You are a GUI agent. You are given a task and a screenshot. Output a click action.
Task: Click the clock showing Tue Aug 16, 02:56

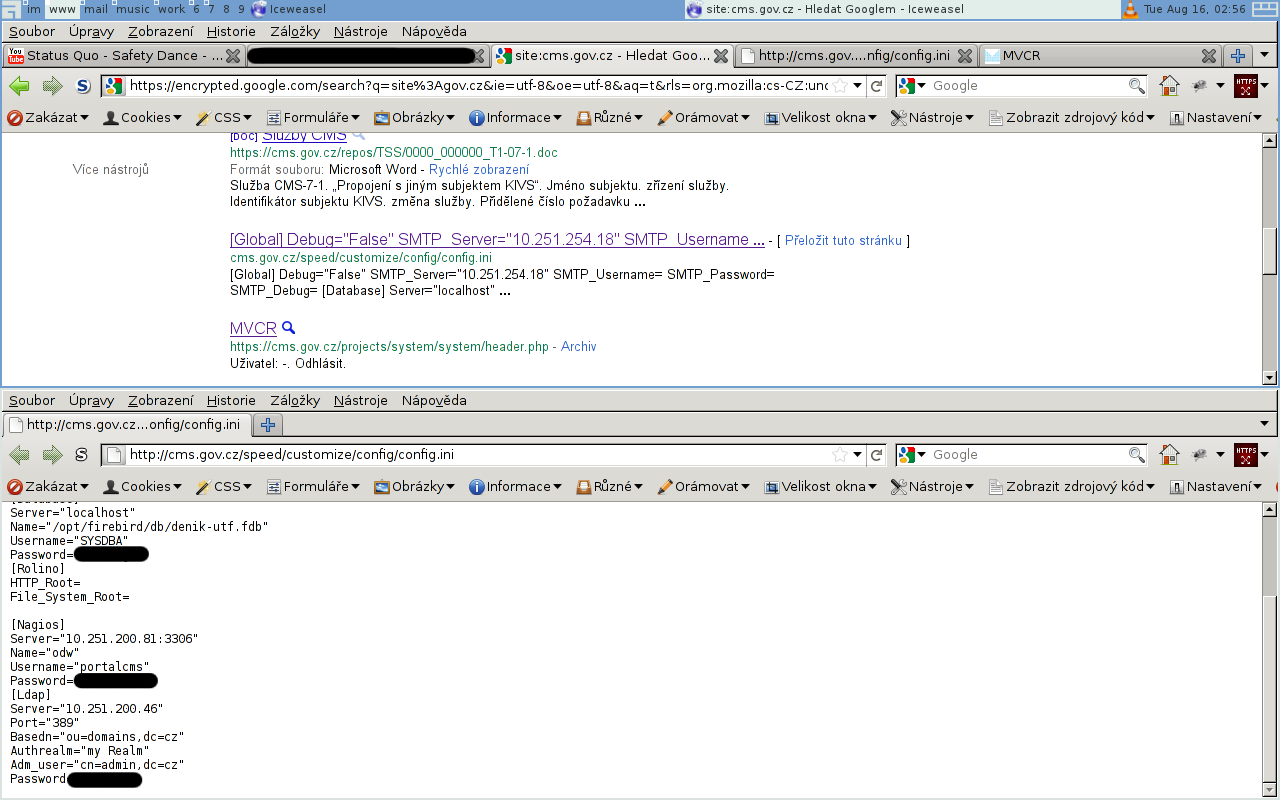coord(1195,9)
